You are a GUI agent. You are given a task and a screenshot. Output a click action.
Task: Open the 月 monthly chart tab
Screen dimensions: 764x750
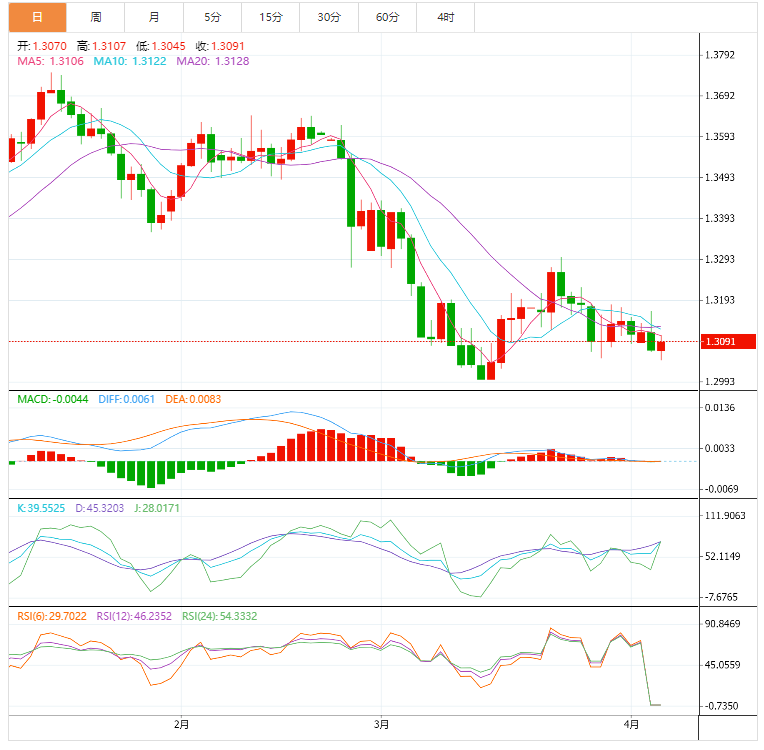click(x=154, y=17)
